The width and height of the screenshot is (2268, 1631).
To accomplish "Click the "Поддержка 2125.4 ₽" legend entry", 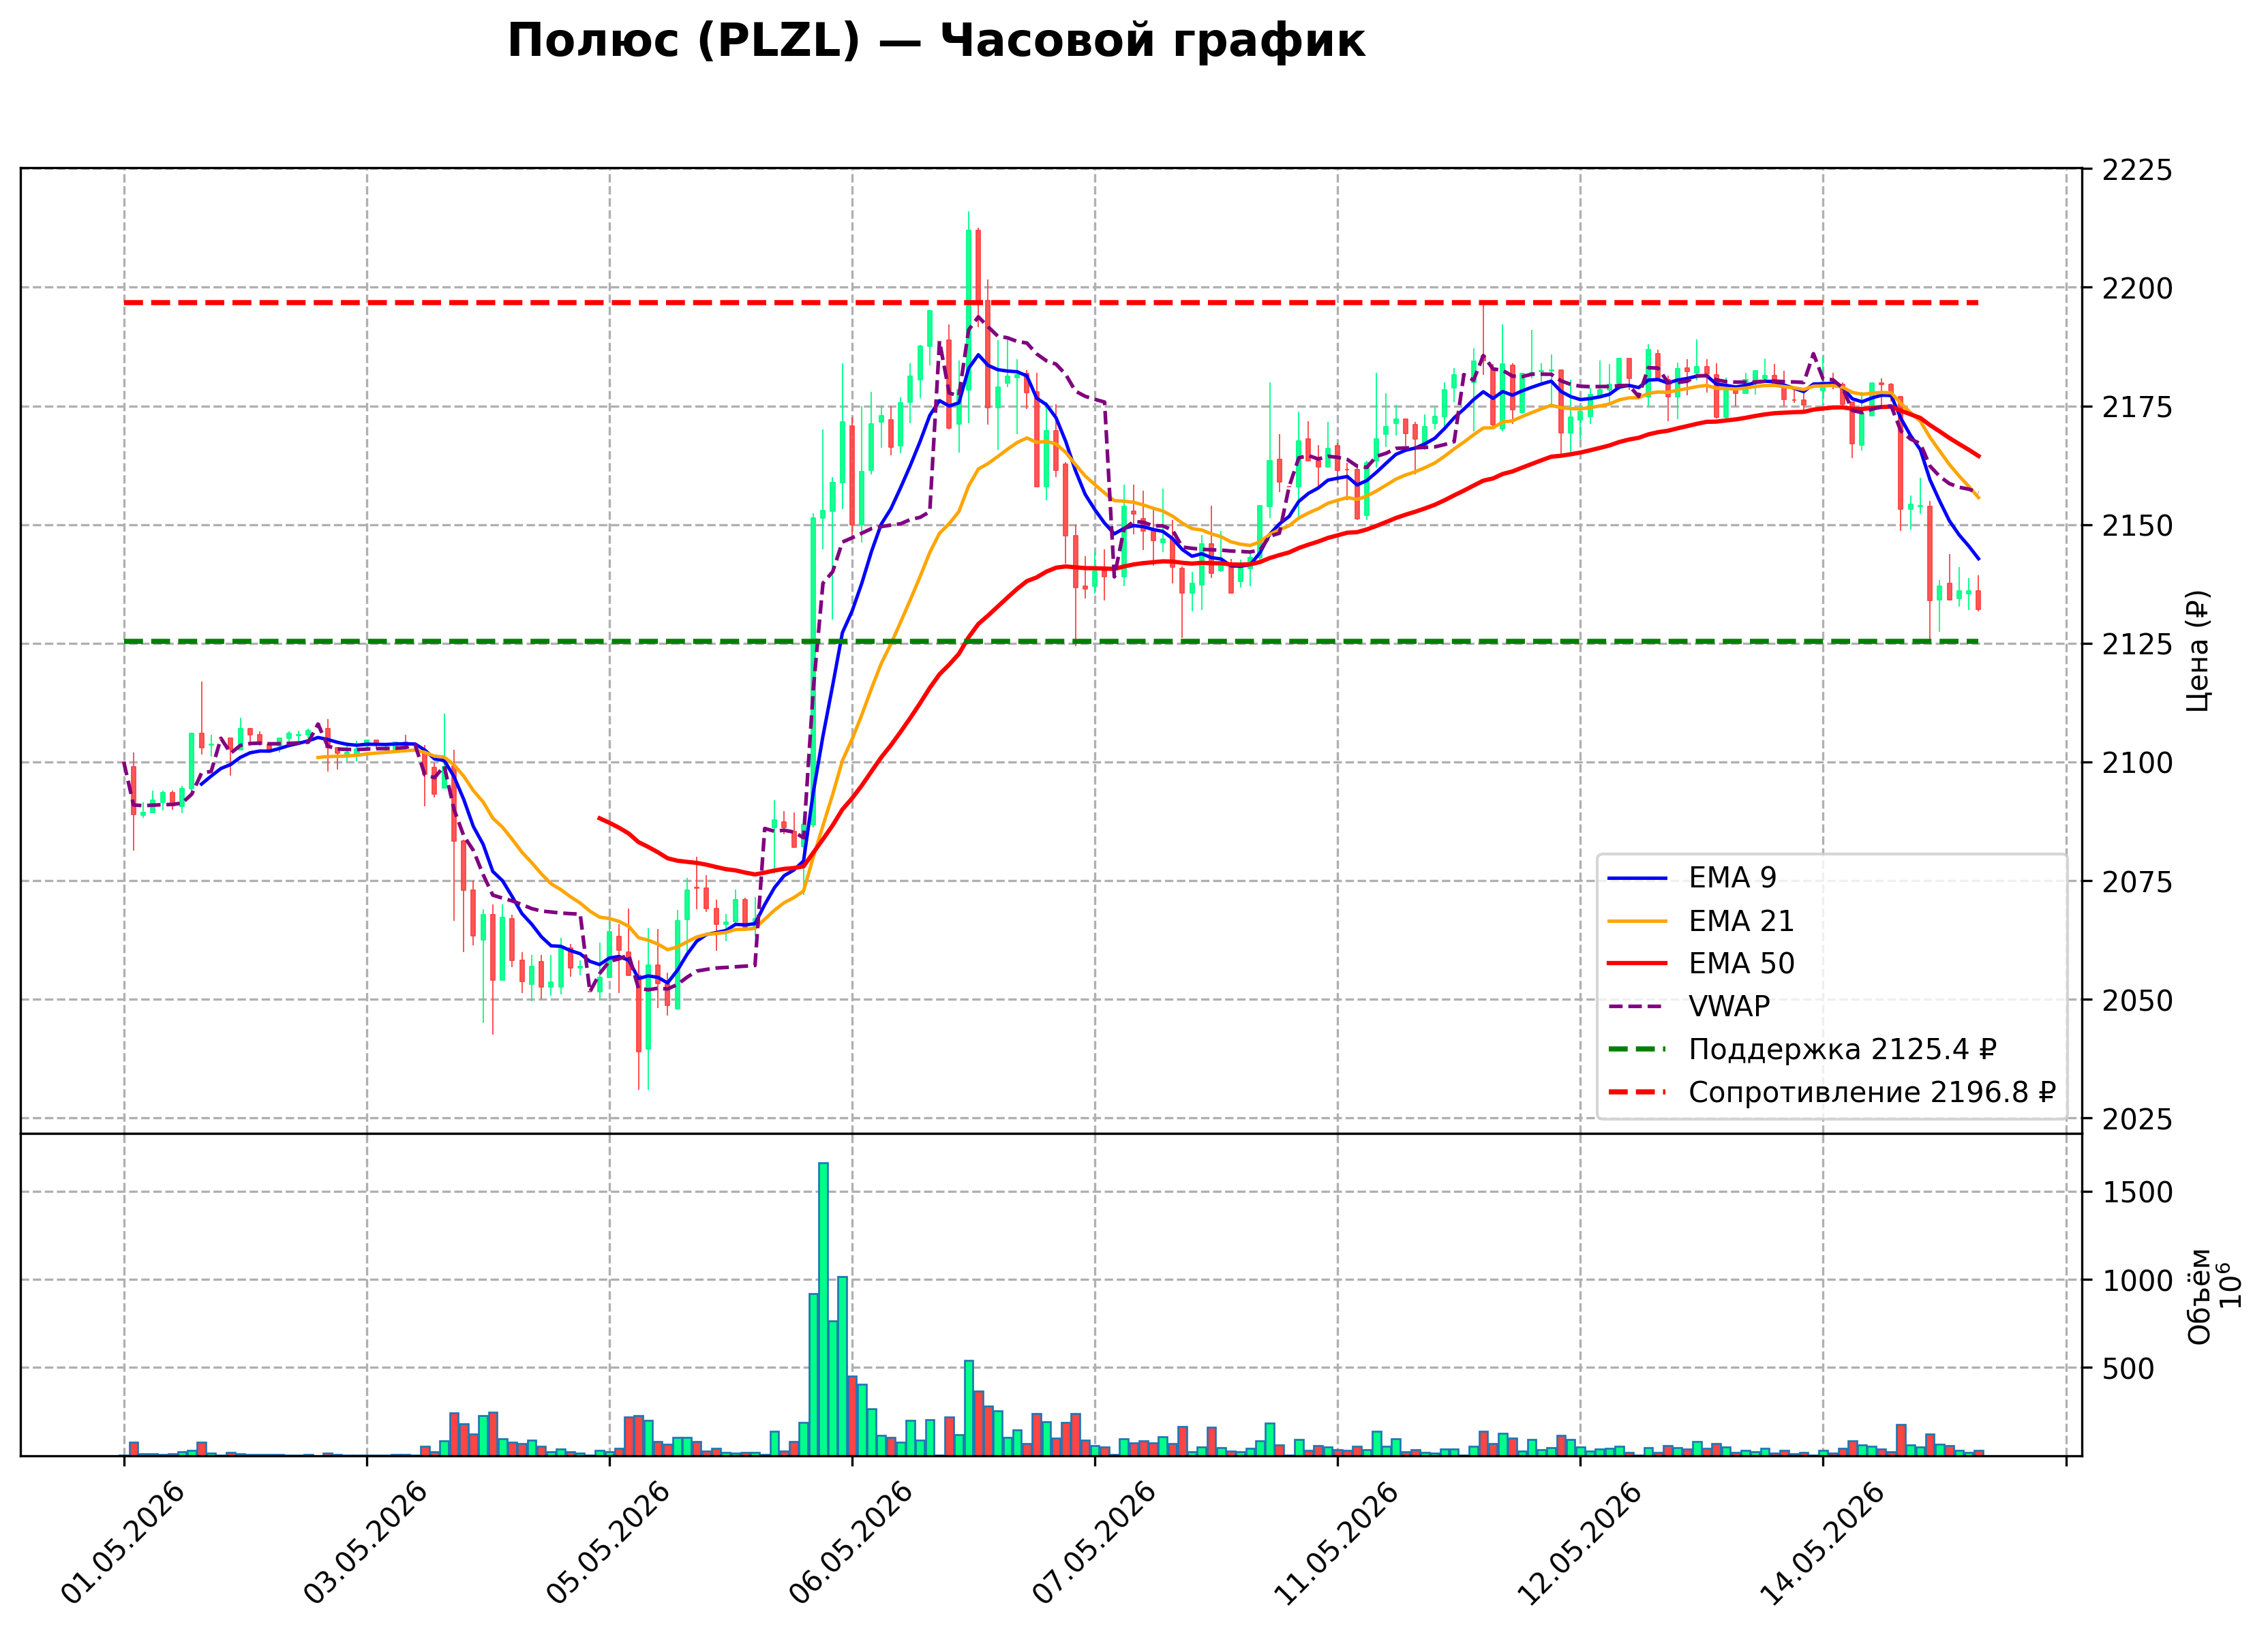I will (x=1843, y=1049).
